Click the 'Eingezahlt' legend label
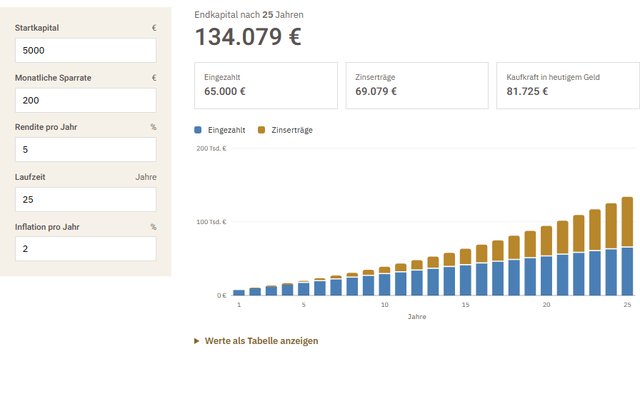The width and height of the screenshot is (640, 400). click(227, 130)
